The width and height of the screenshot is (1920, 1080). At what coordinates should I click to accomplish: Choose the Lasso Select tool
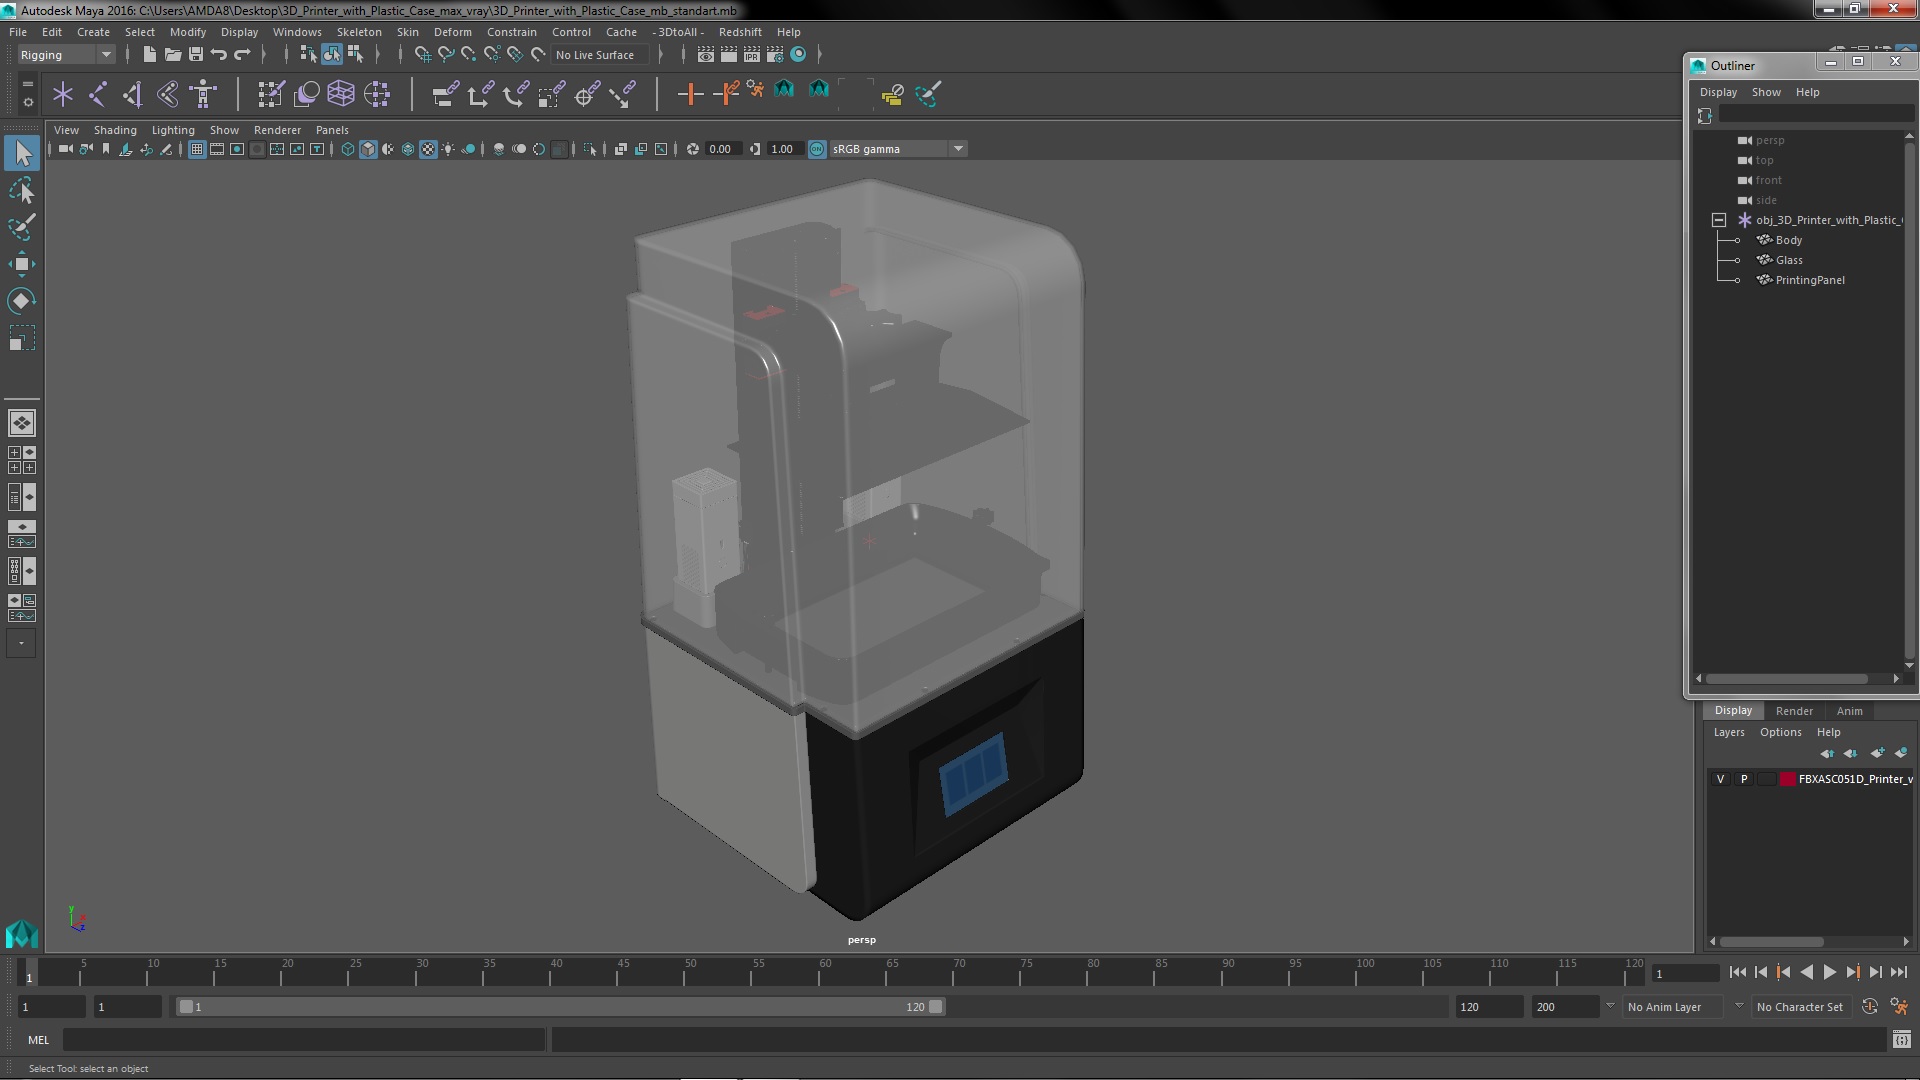tap(22, 190)
